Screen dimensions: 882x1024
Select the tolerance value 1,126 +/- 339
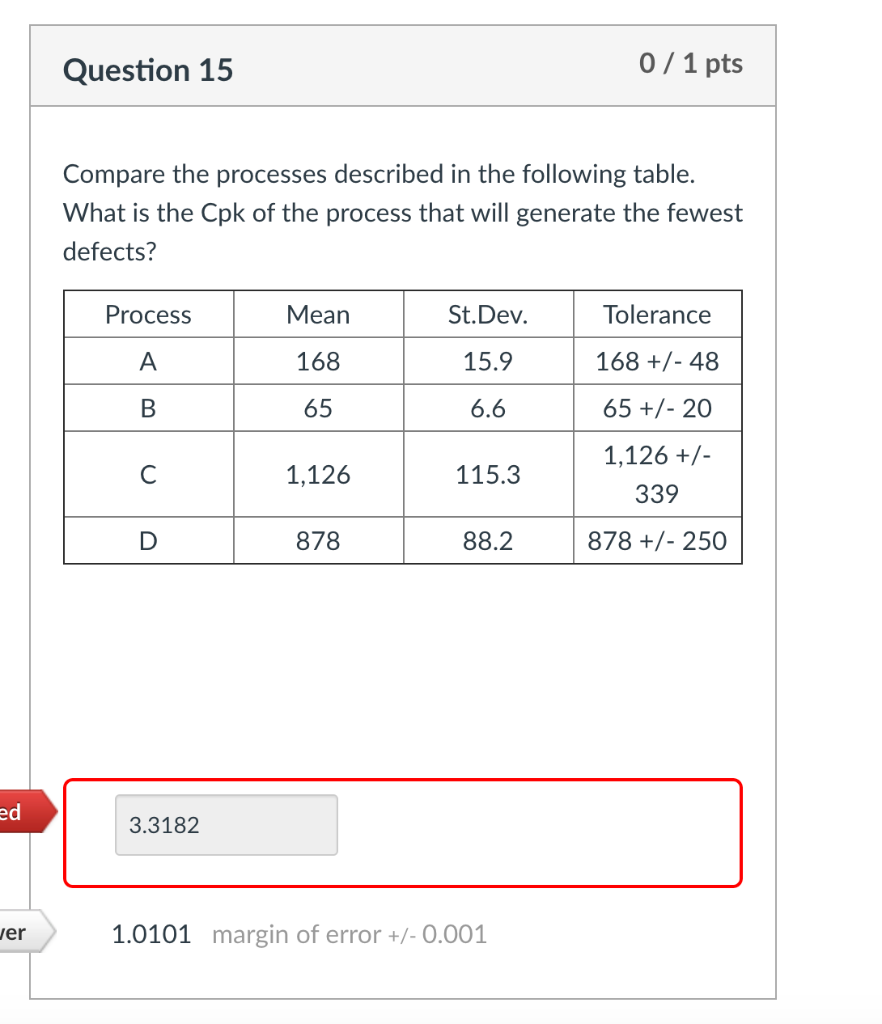tap(657, 474)
